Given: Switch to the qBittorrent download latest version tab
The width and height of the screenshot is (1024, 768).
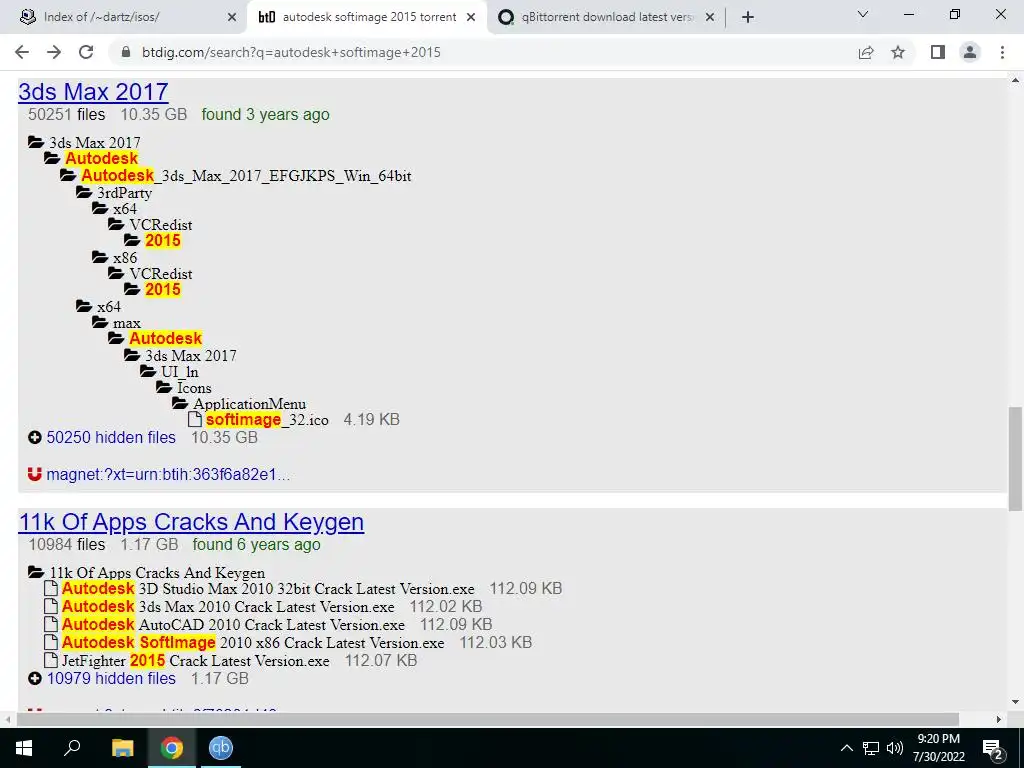Looking at the screenshot, I should (606, 17).
